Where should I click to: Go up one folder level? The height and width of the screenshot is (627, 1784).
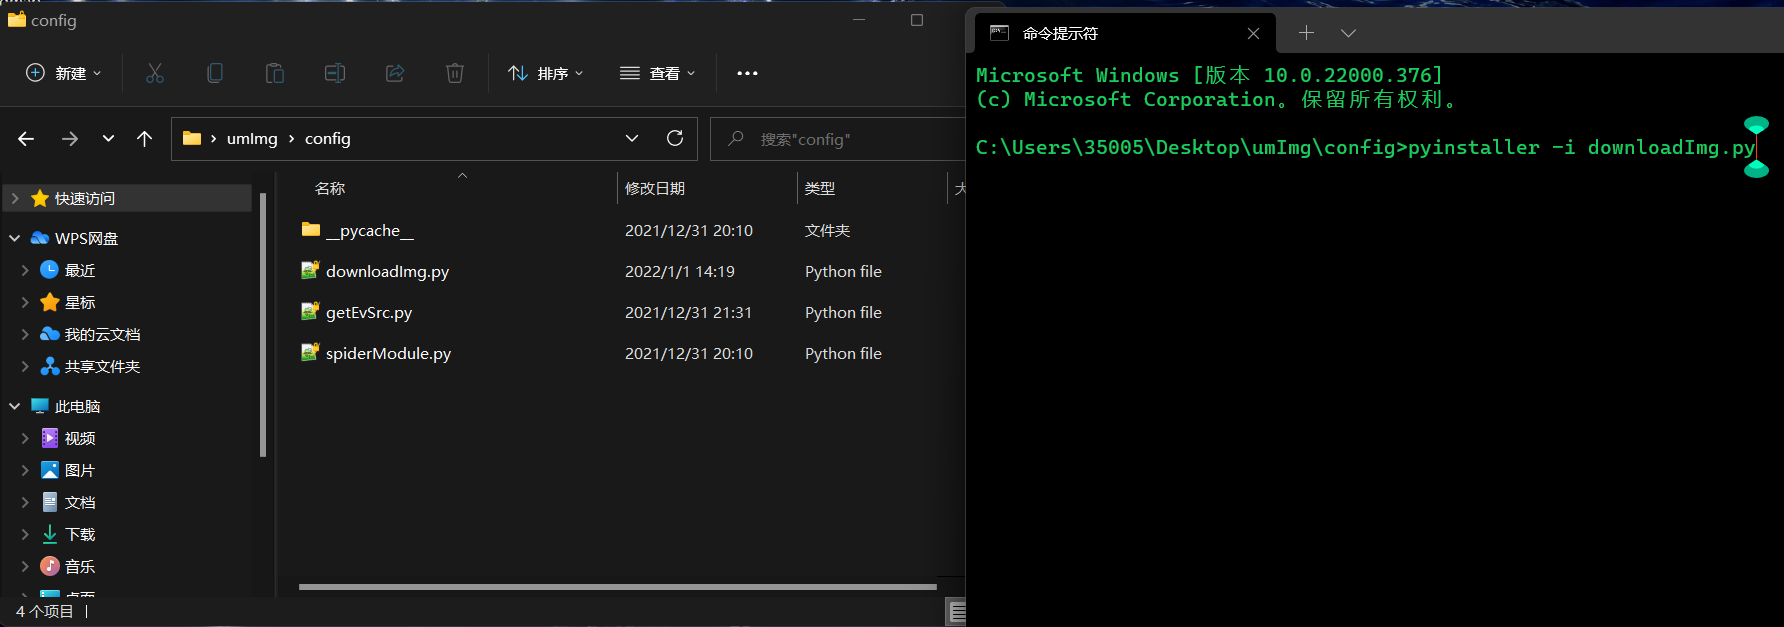click(145, 139)
